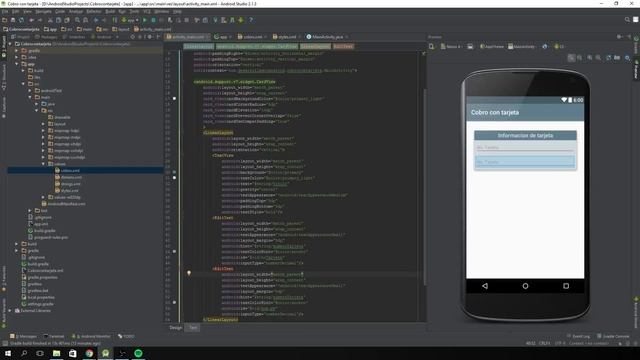Open the API level dropdown in preview
Screen dimensions: 640x360
tap(559, 47)
